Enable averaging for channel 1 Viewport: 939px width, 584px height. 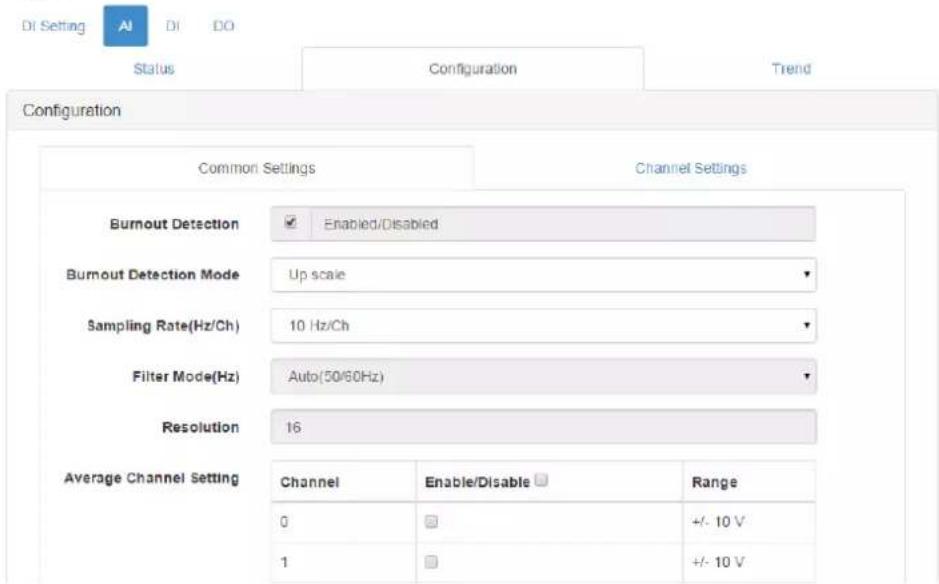[x=431, y=562]
